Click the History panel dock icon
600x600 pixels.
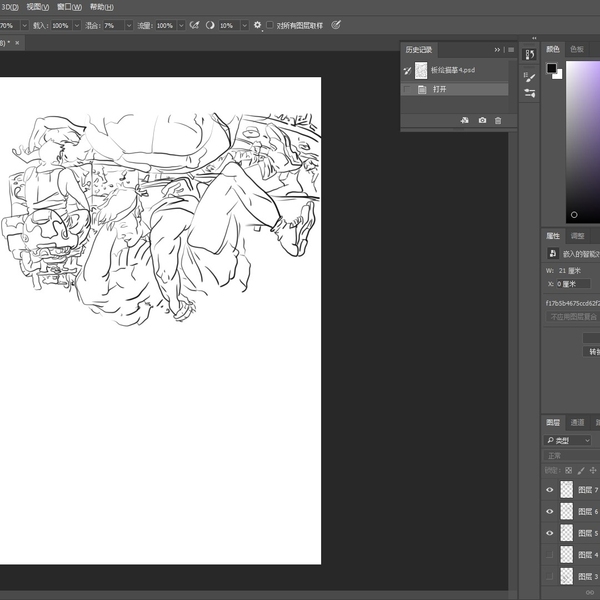point(530,55)
